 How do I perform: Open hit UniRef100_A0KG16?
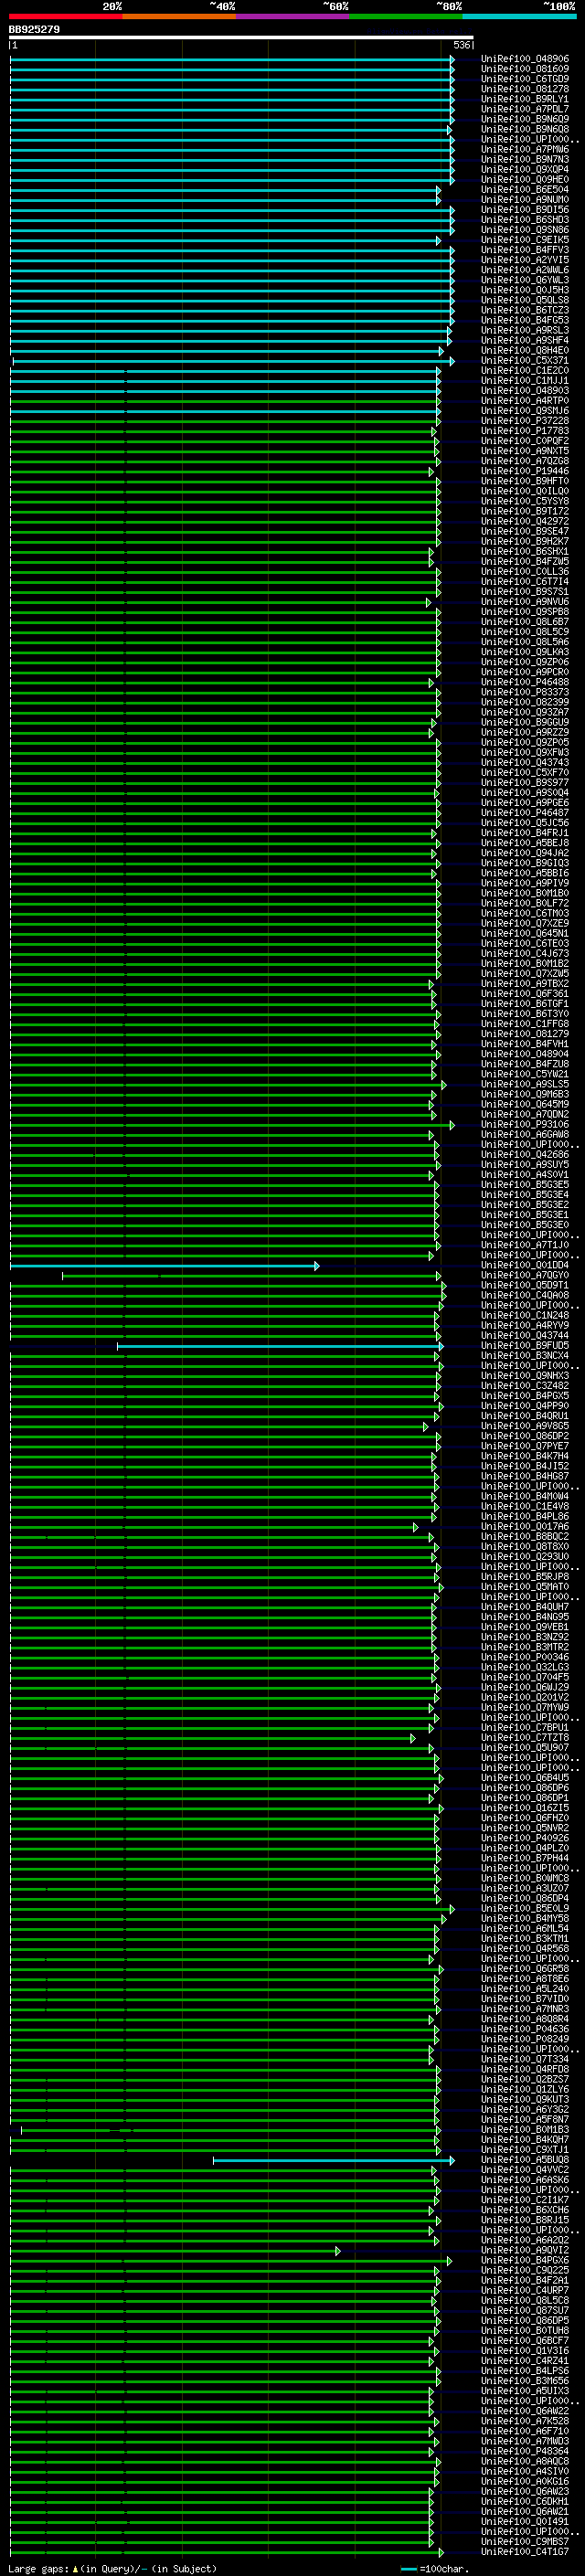click(525, 2482)
